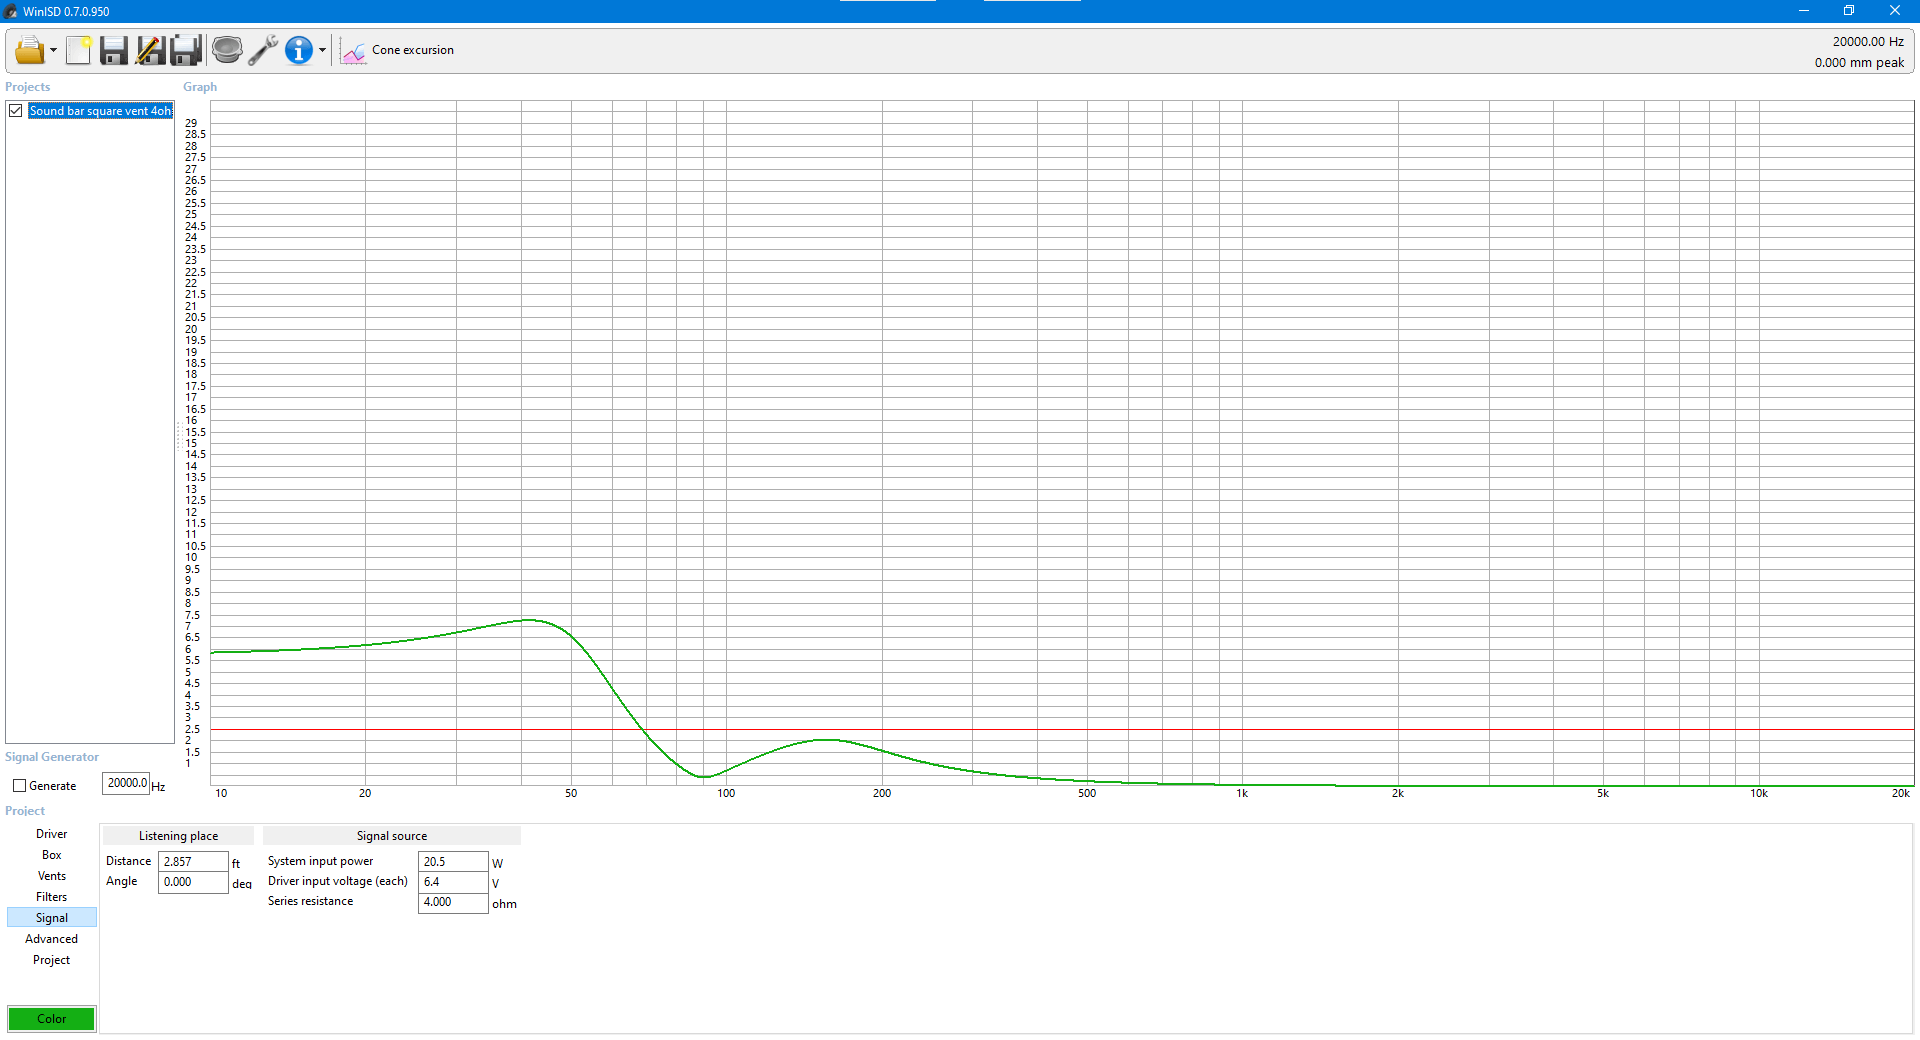The height and width of the screenshot is (1040, 1920).
Task: Click the Hz unit label
Action: point(158,787)
